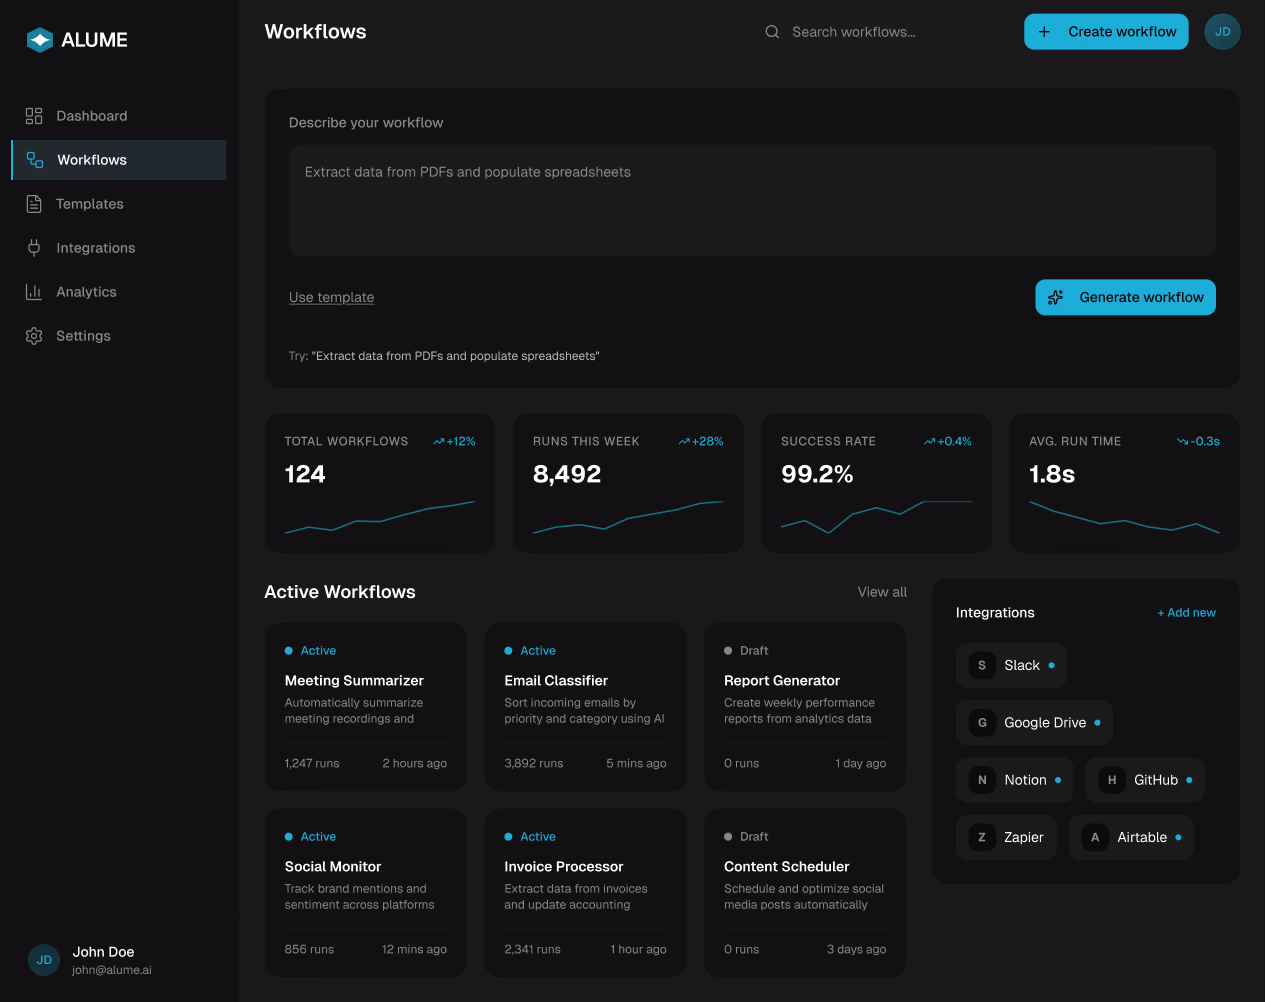Go to Templates in the sidebar

pyautogui.click(x=119, y=204)
